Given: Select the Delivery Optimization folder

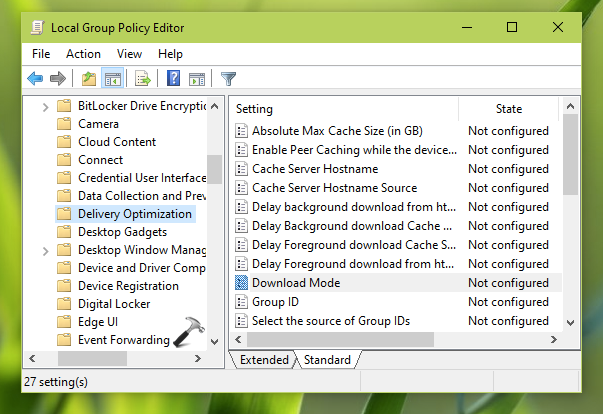Looking at the screenshot, I should pos(134,214).
